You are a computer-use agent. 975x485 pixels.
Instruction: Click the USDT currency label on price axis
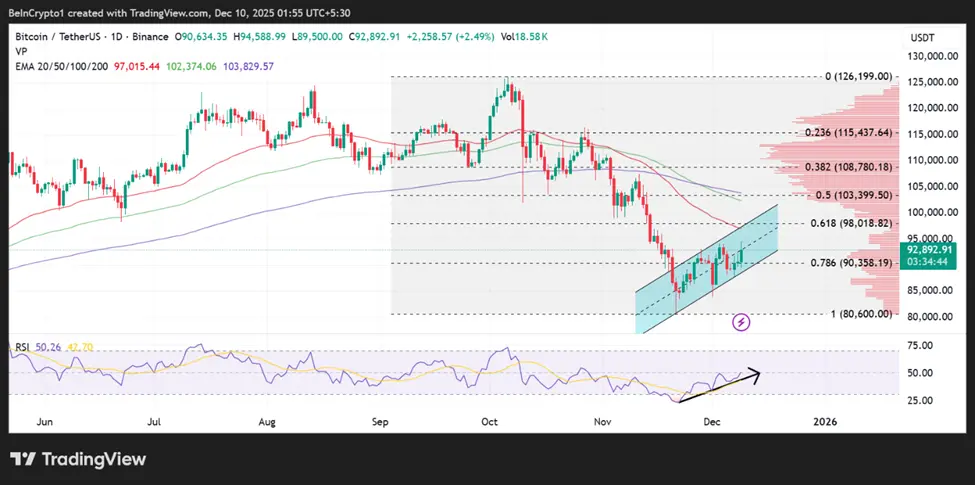pyautogui.click(x=921, y=37)
